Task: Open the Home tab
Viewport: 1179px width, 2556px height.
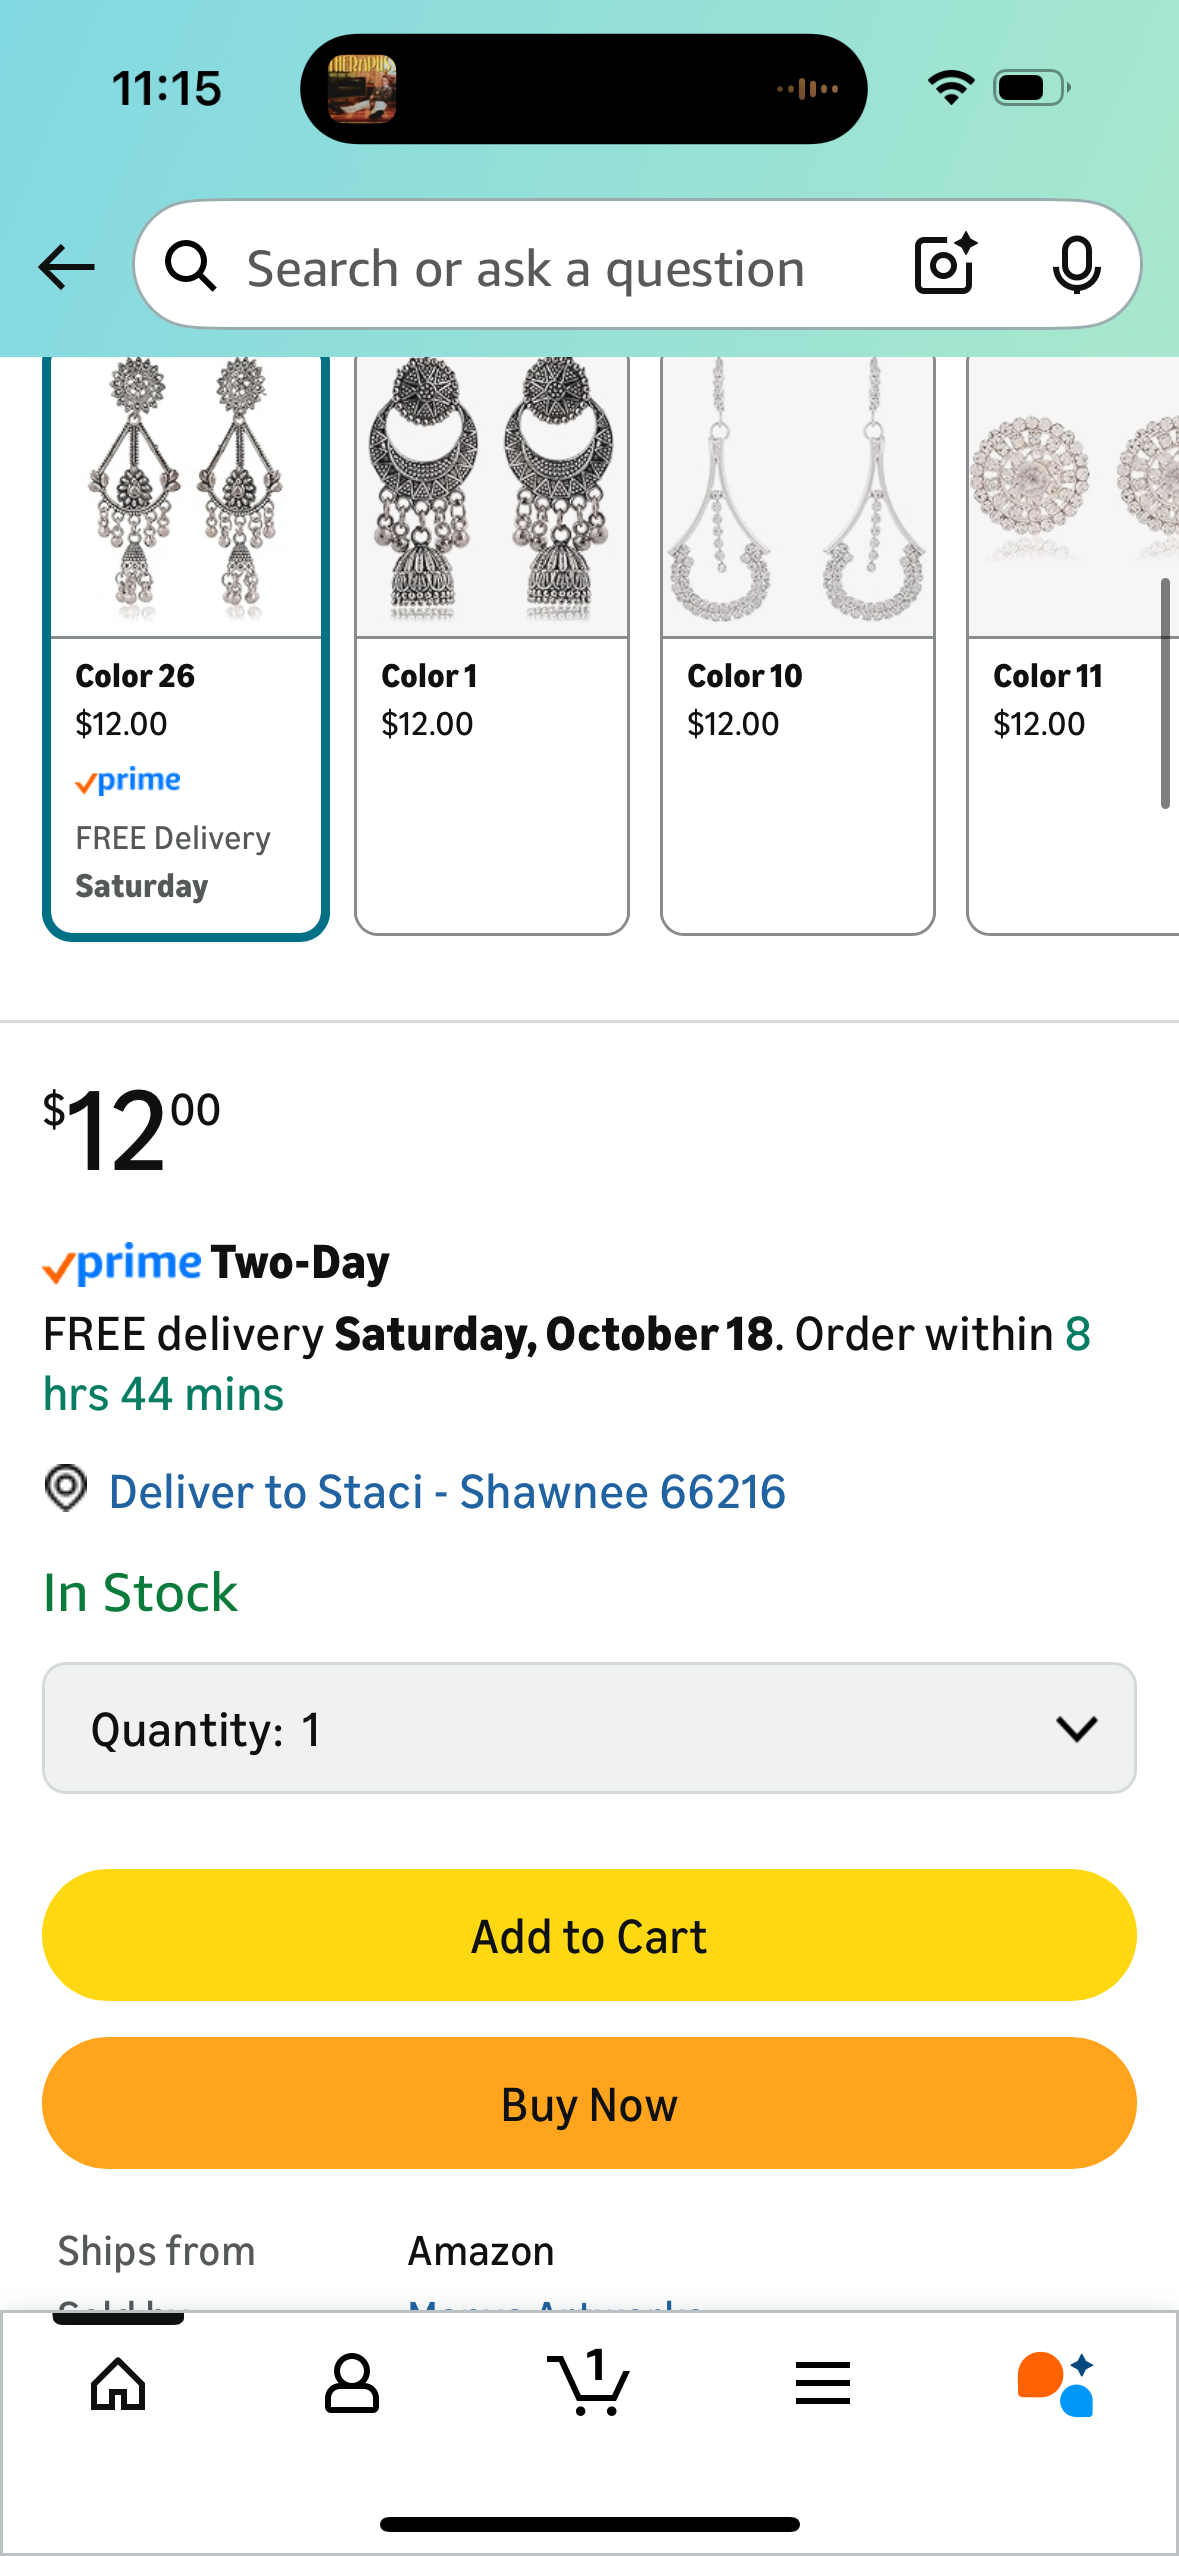Action: click(118, 2384)
